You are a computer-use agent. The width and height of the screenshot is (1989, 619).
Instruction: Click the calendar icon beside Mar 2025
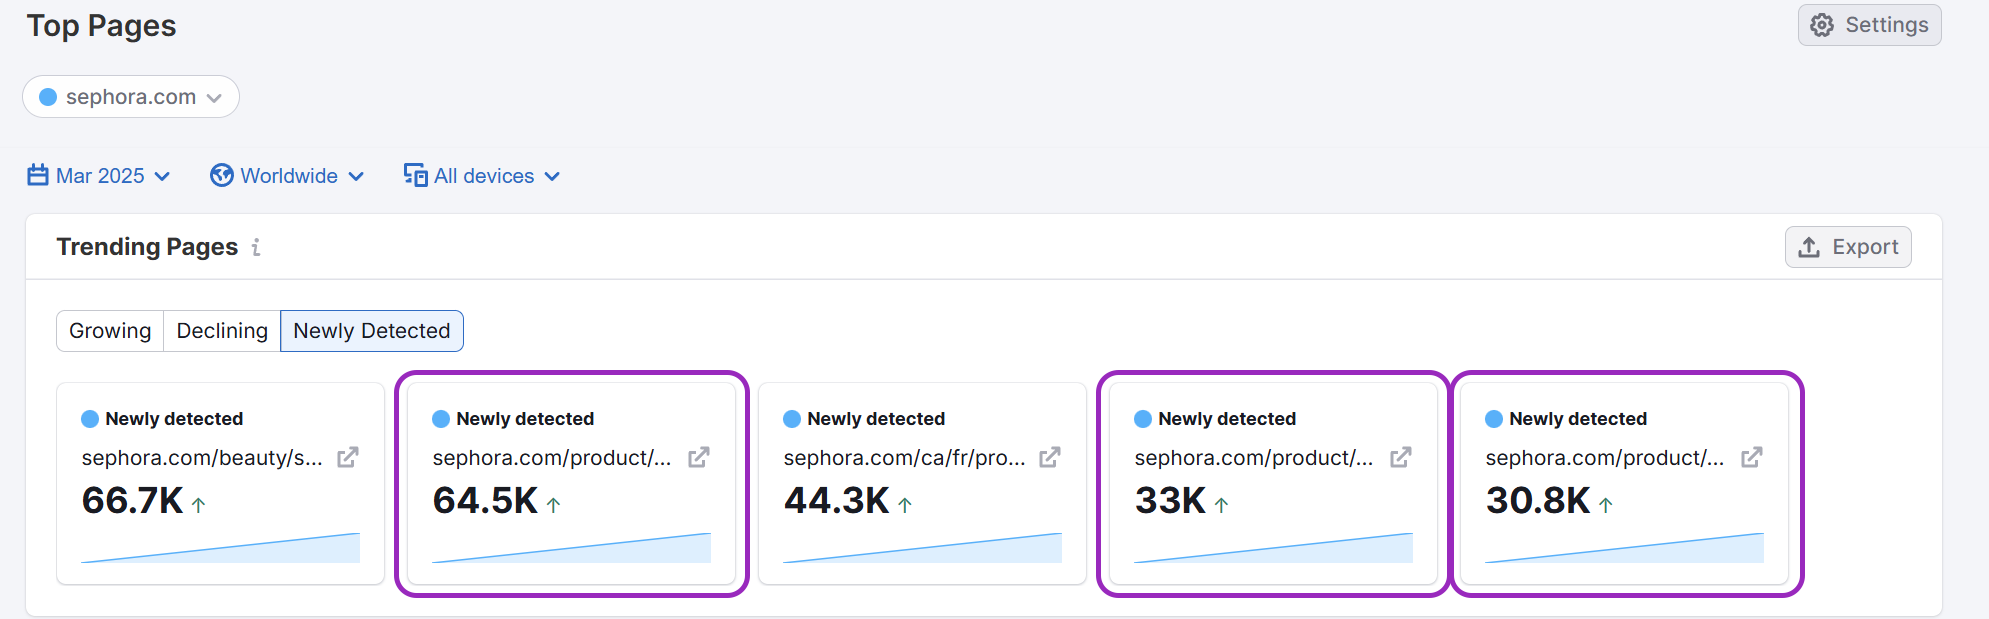click(x=38, y=176)
